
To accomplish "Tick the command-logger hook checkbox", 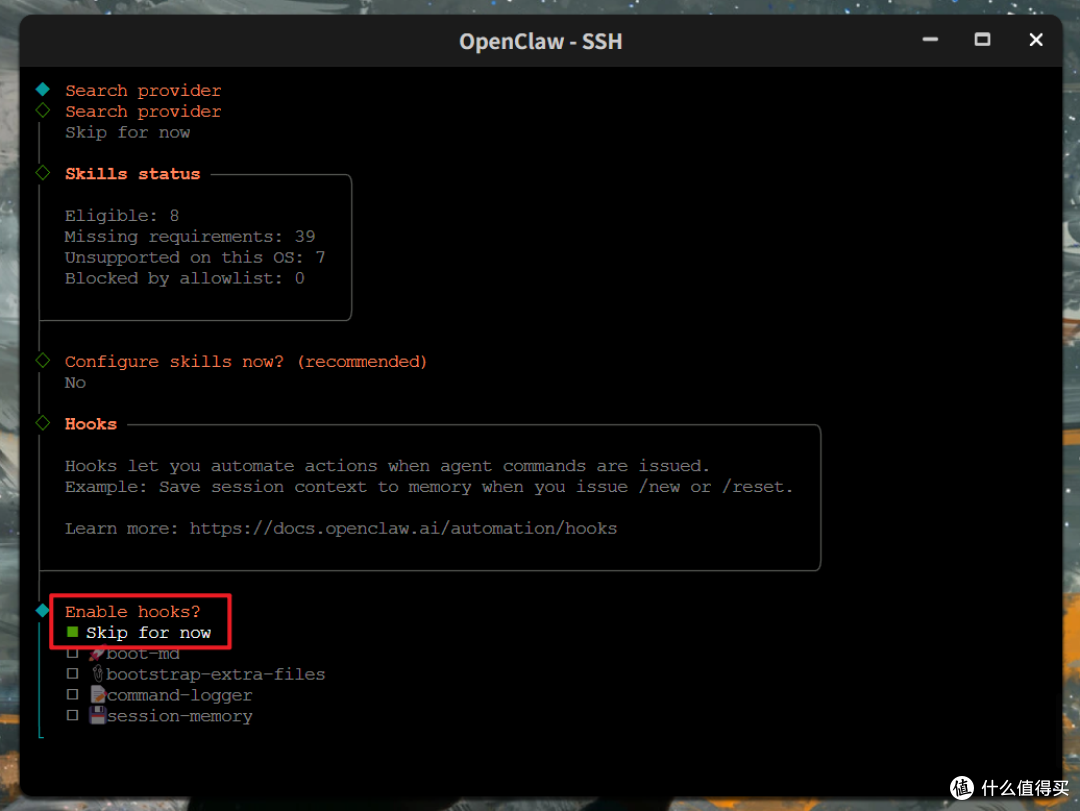I will 72,695.
